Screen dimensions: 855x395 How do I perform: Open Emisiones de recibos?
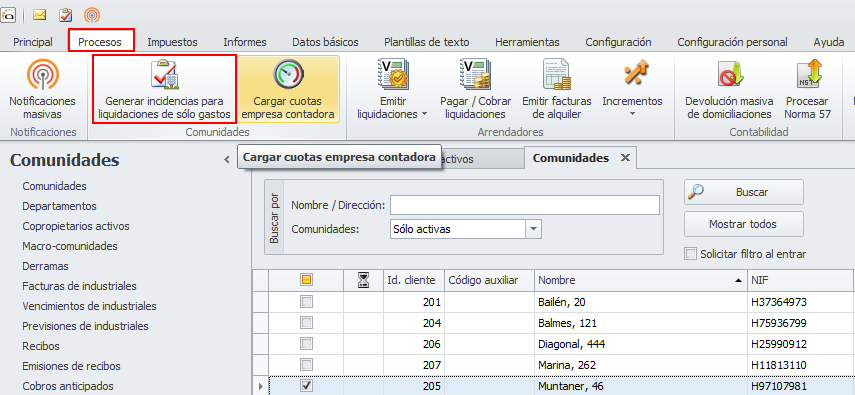(71, 366)
